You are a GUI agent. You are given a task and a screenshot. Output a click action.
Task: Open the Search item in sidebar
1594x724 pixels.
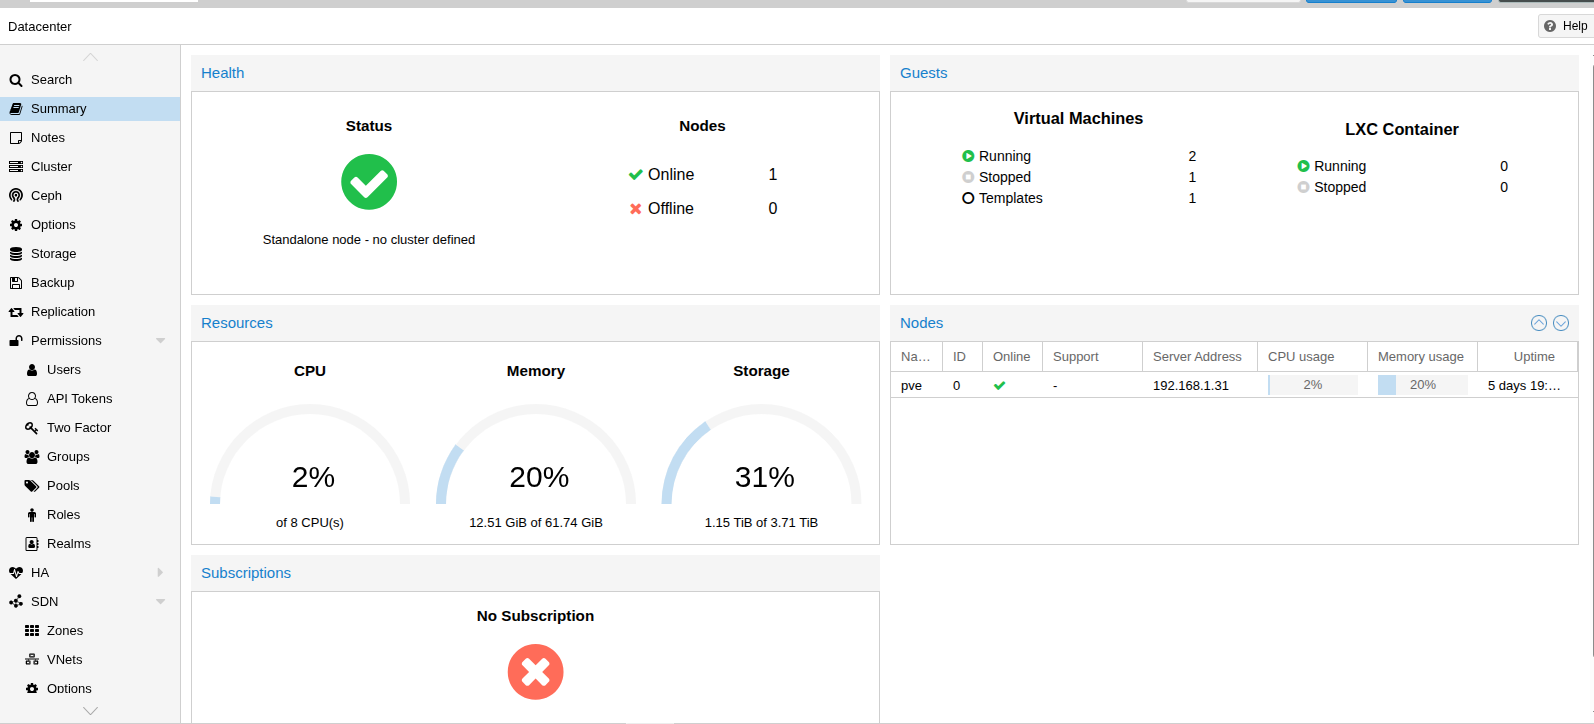pyautogui.click(x=51, y=80)
